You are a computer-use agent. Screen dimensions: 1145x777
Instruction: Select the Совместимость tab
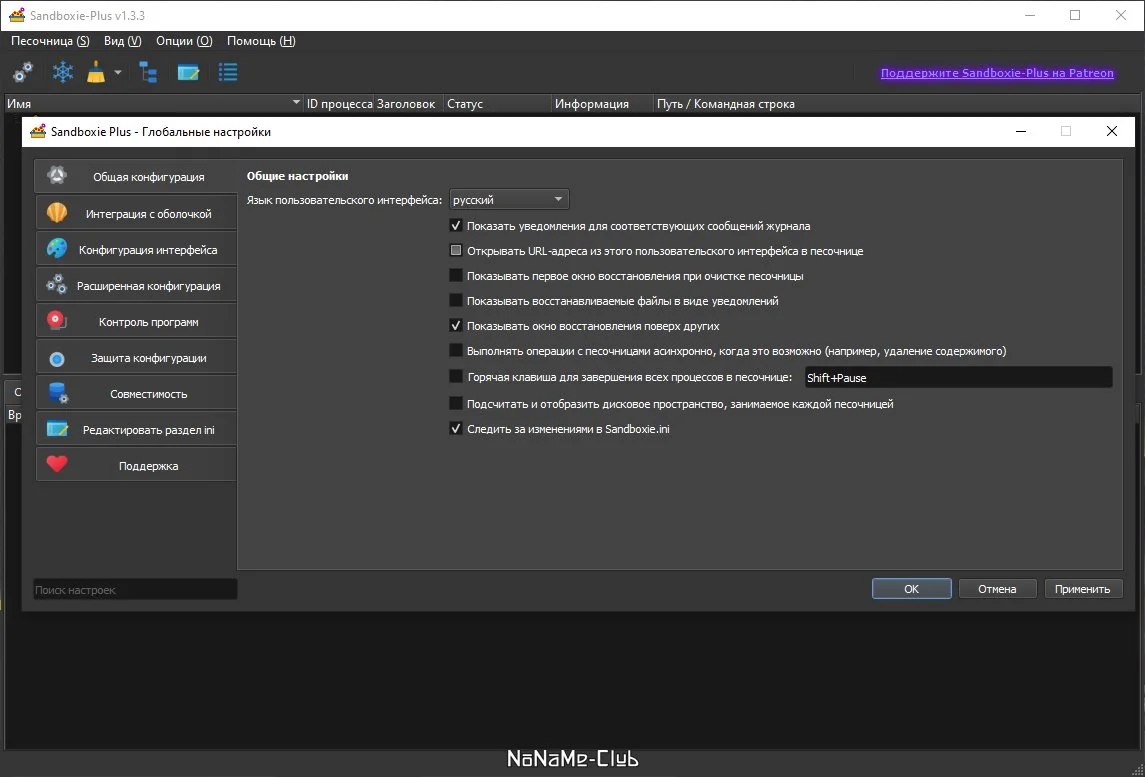click(x=136, y=394)
